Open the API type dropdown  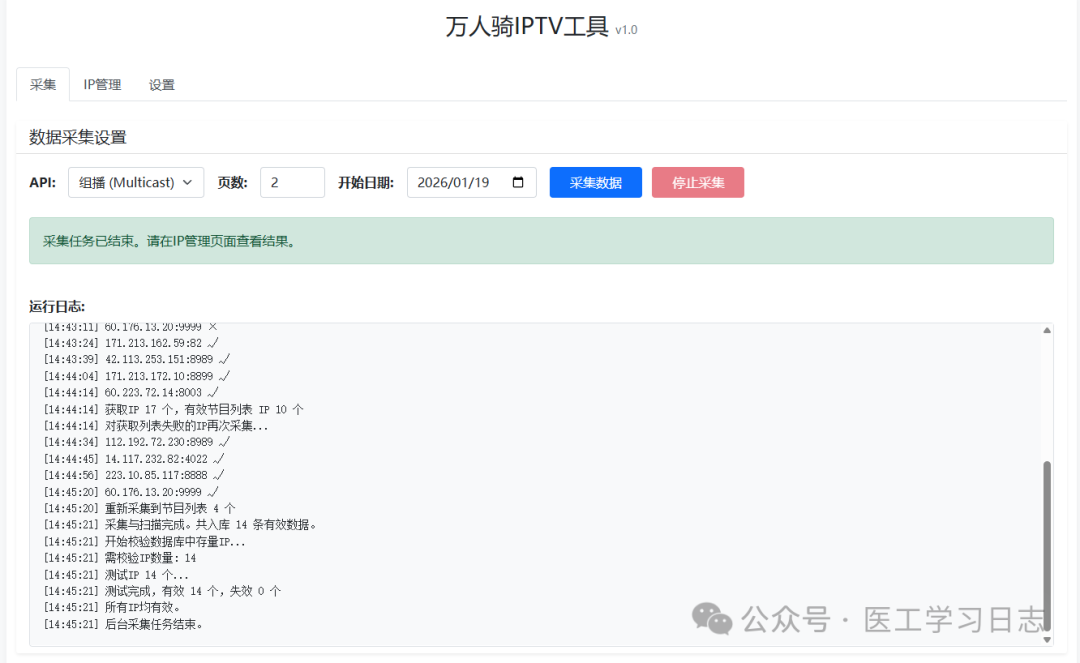point(135,182)
